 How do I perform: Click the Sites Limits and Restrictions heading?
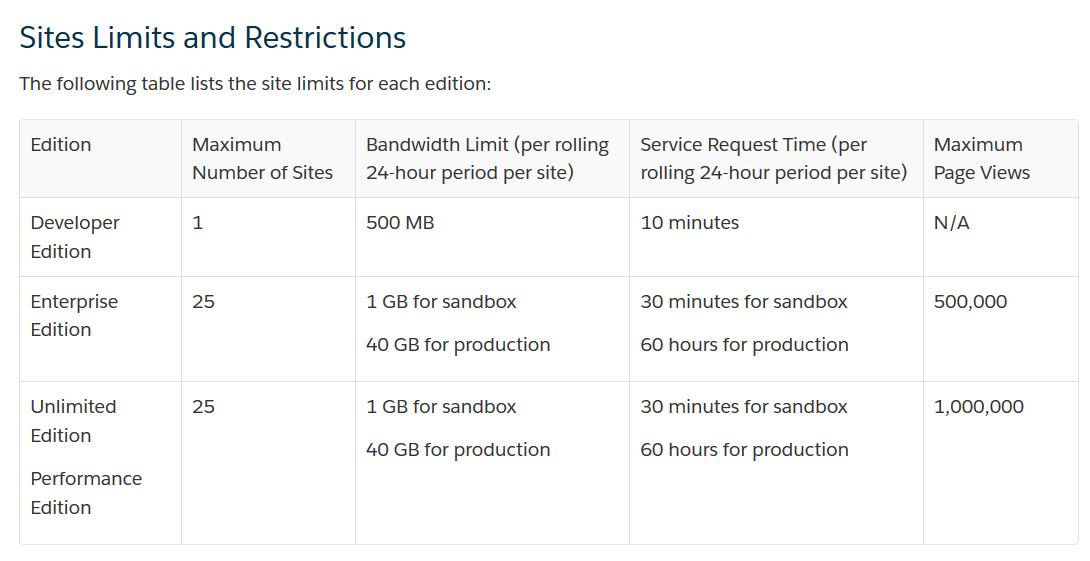tap(212, 38)
